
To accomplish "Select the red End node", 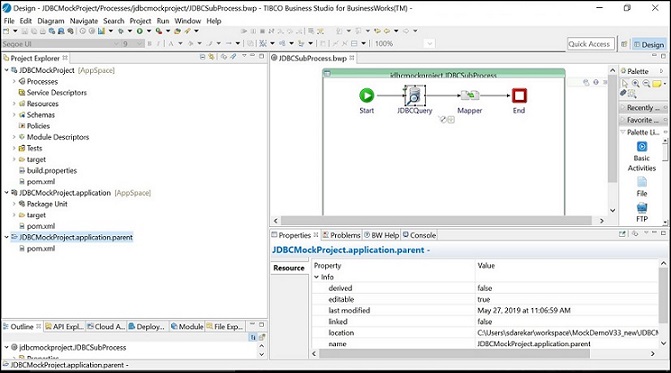I will [x=519, y=95].
